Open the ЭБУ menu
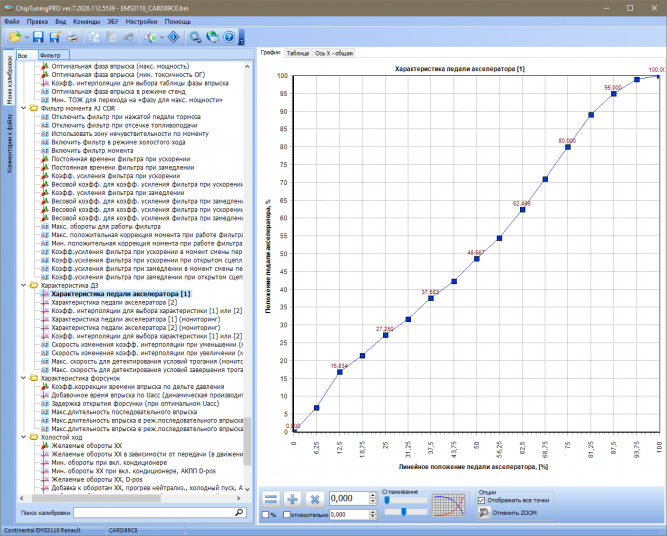Screen dimensions: 667x536 (113, 21)
